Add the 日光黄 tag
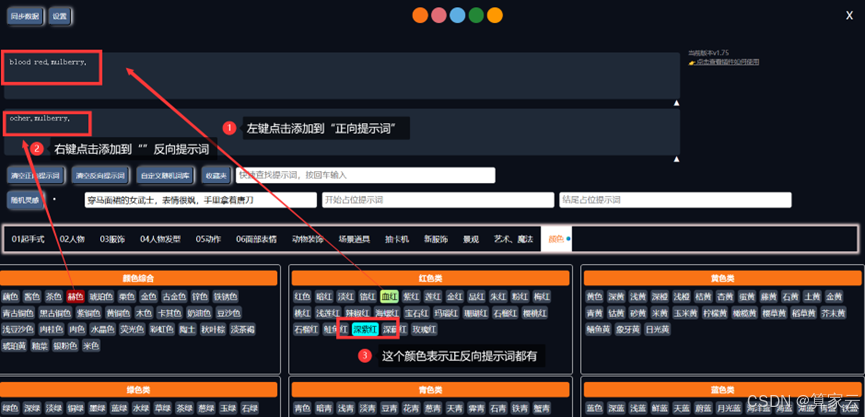This screenshot has width=865, height=417. (658, 329)
